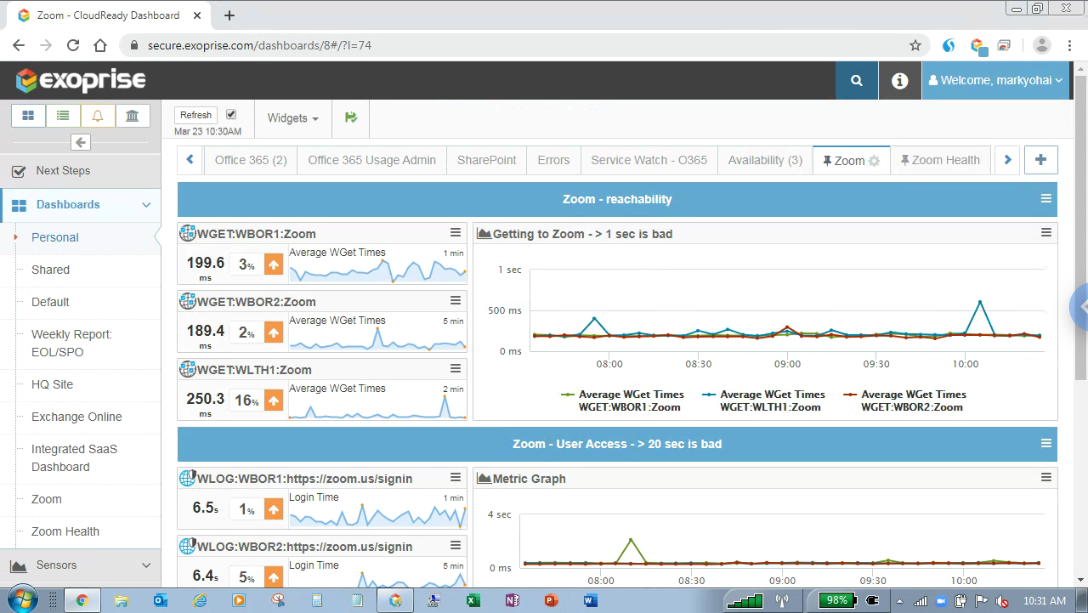Open the Widgets dropdown
This screenshot has height=613, width=1088.
point(292,117)
